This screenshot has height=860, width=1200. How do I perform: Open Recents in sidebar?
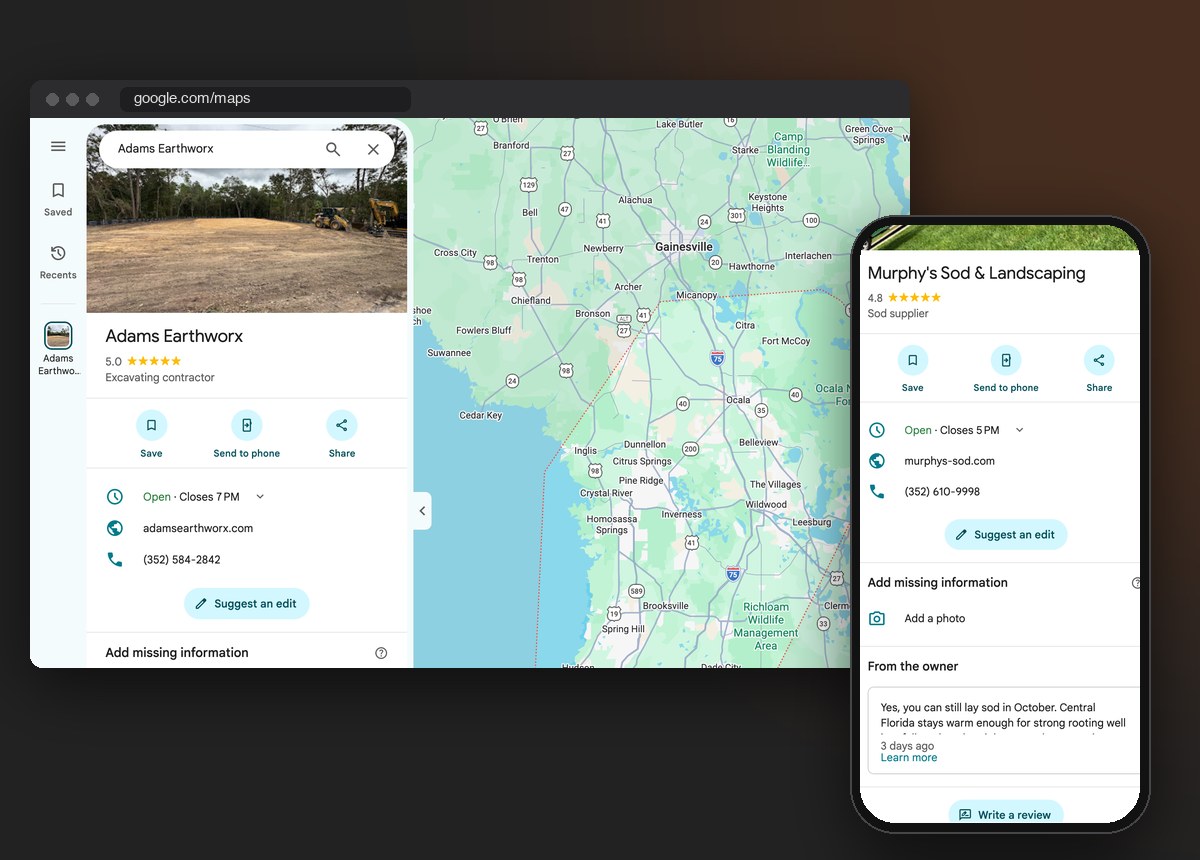click(58, 262)
